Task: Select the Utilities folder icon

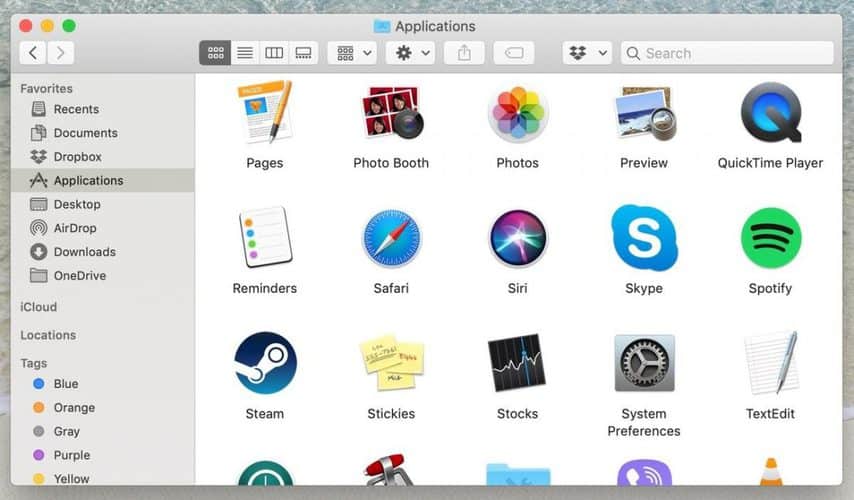Action: [x=518, y=474]
